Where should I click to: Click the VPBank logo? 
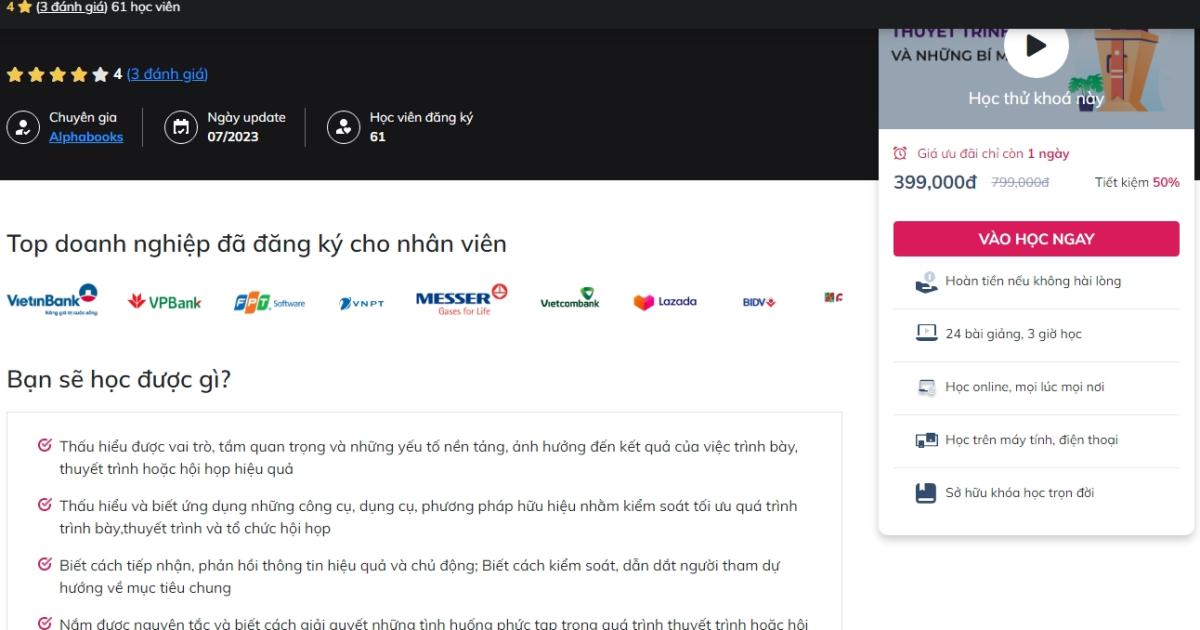pyautogui.click(x=165, y=300)
